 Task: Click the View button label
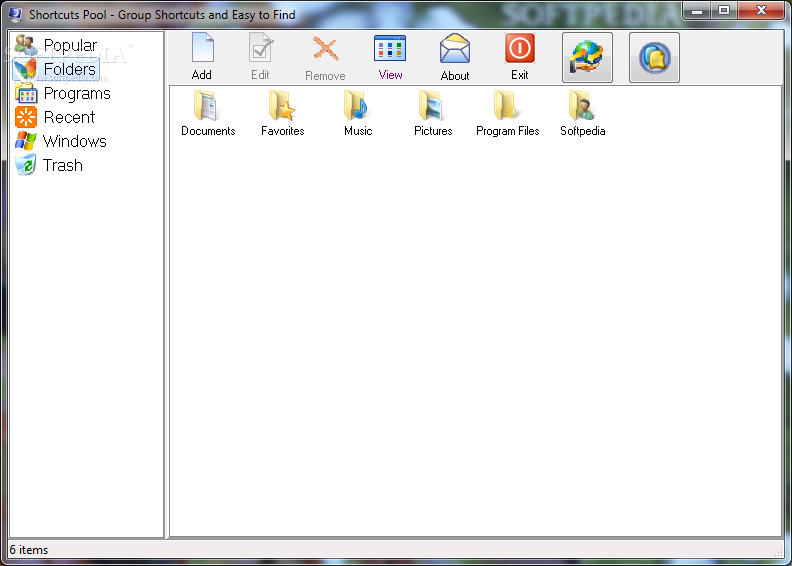click(390, 75)
